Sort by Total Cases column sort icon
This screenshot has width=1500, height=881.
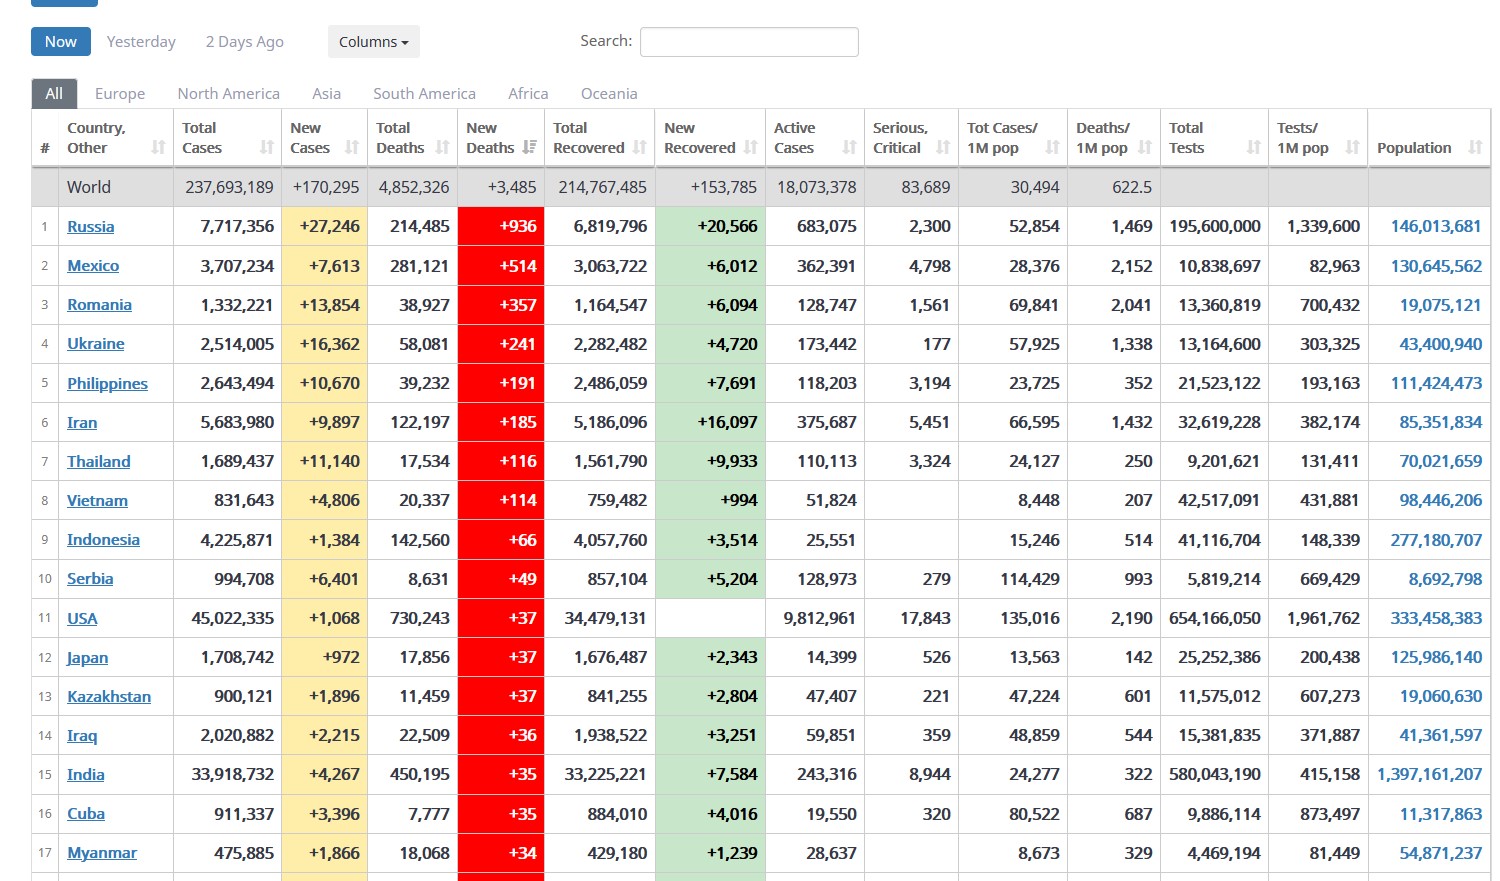[266, 147]
